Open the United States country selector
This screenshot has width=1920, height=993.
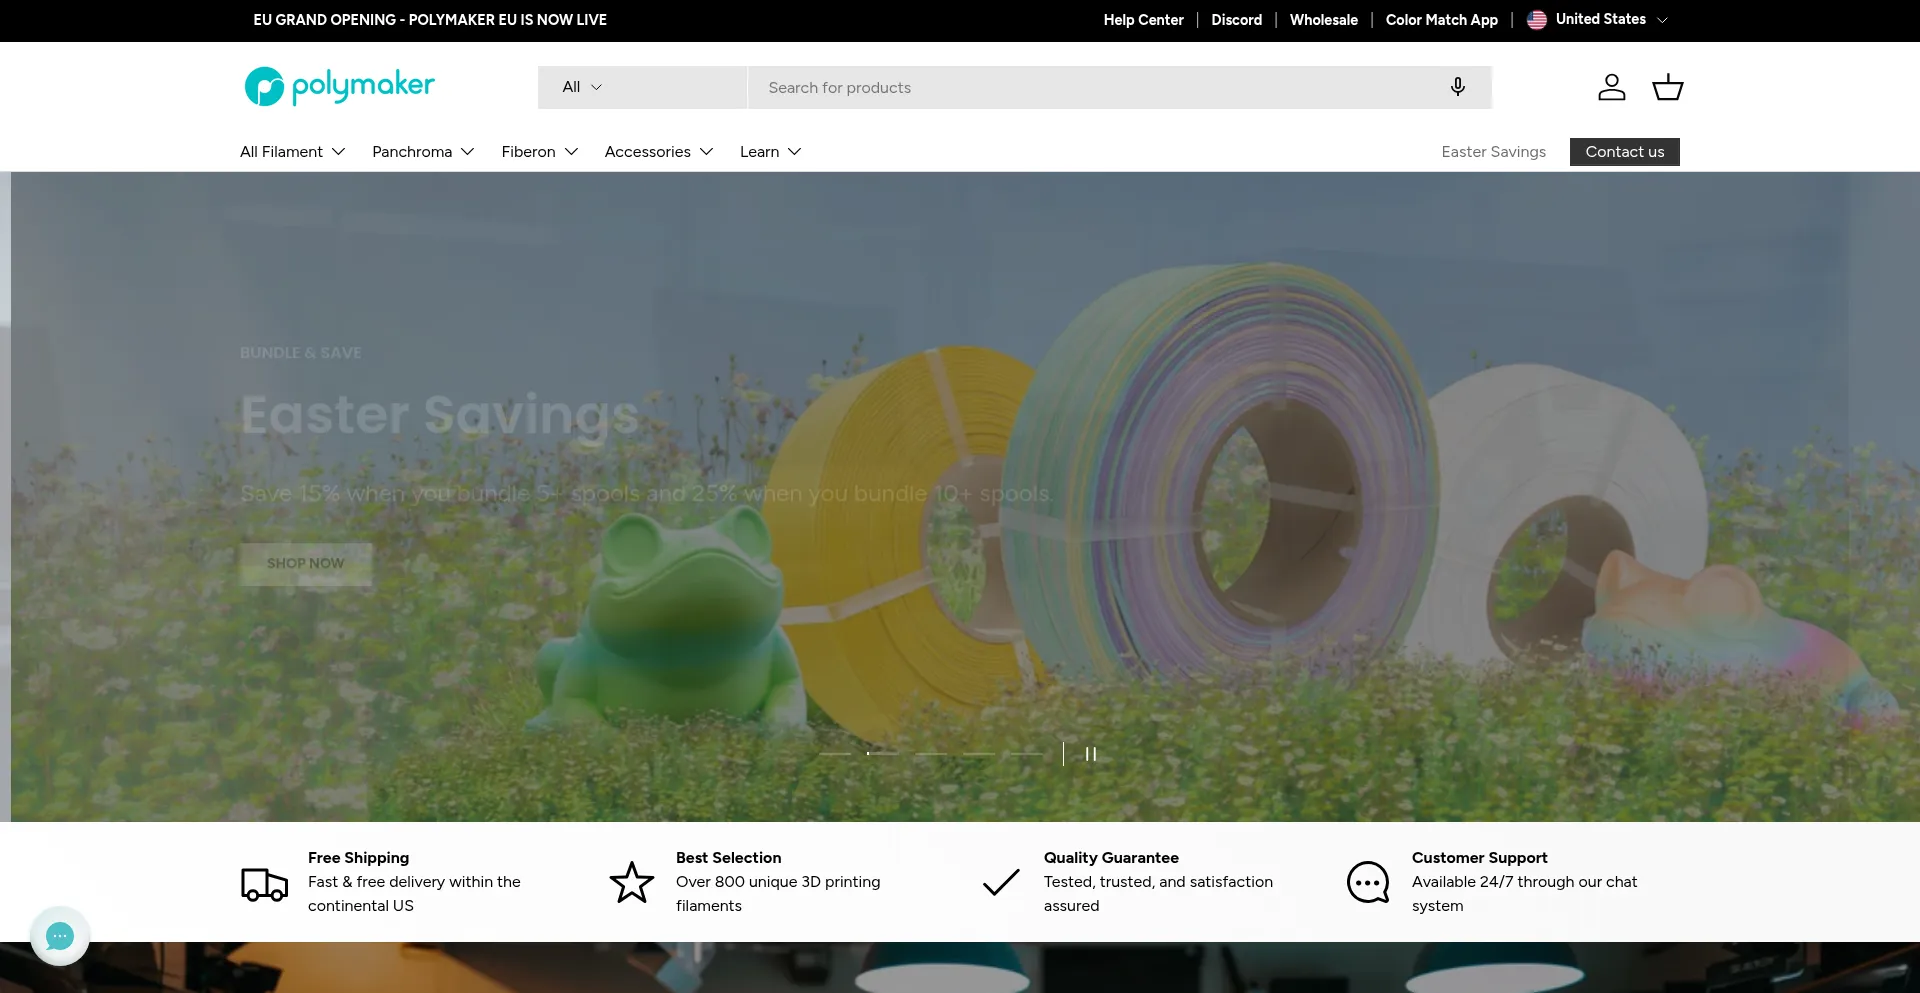point(1598,20)
